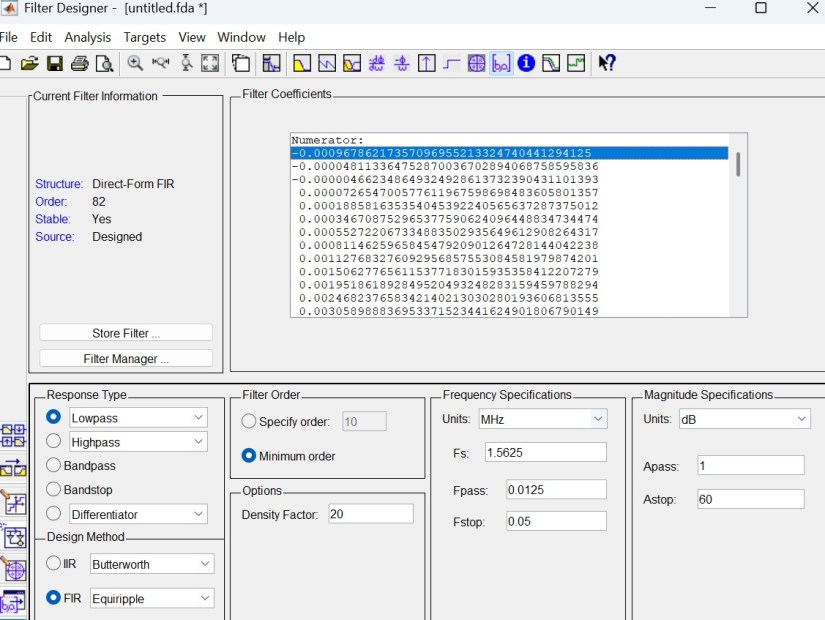Click the Store Filter button

[126, 333]
